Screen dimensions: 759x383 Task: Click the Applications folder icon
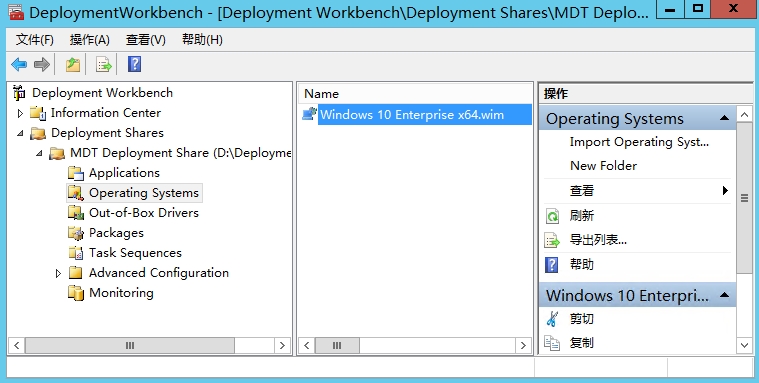pos(76,173)
